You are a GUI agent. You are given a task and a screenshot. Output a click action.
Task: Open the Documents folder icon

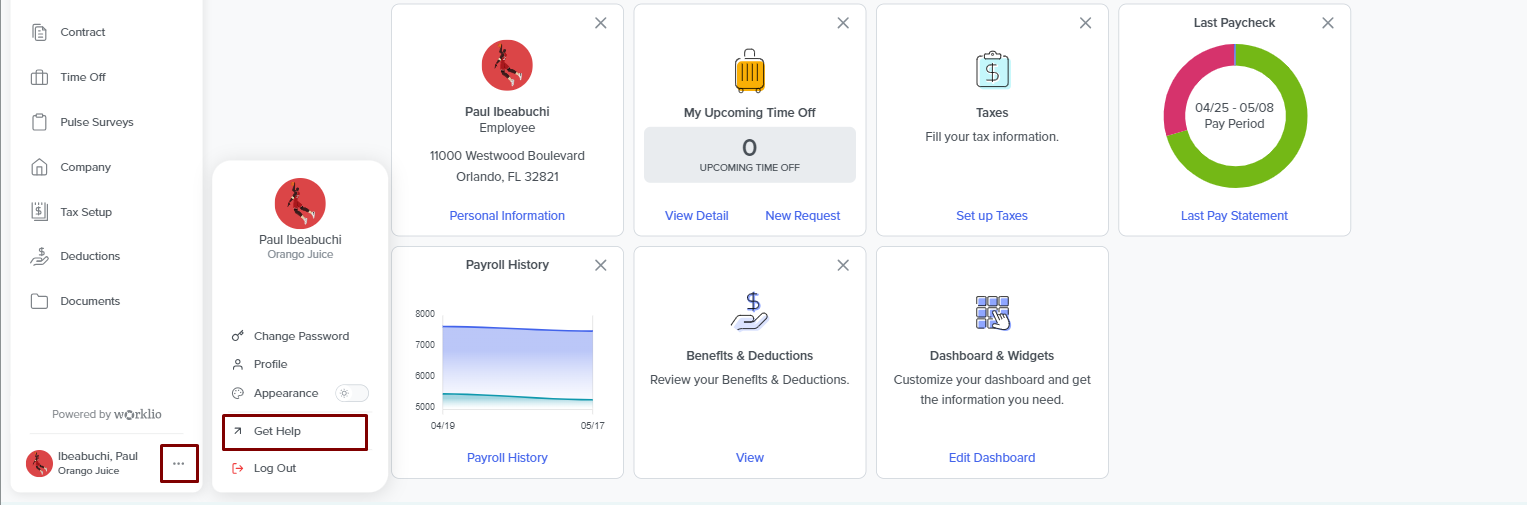[x=40, y=301]
